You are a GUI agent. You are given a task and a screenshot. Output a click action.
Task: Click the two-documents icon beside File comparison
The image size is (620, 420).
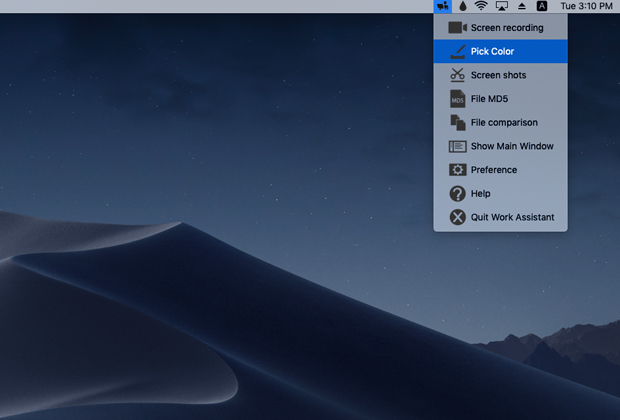[x=457, y=123]
